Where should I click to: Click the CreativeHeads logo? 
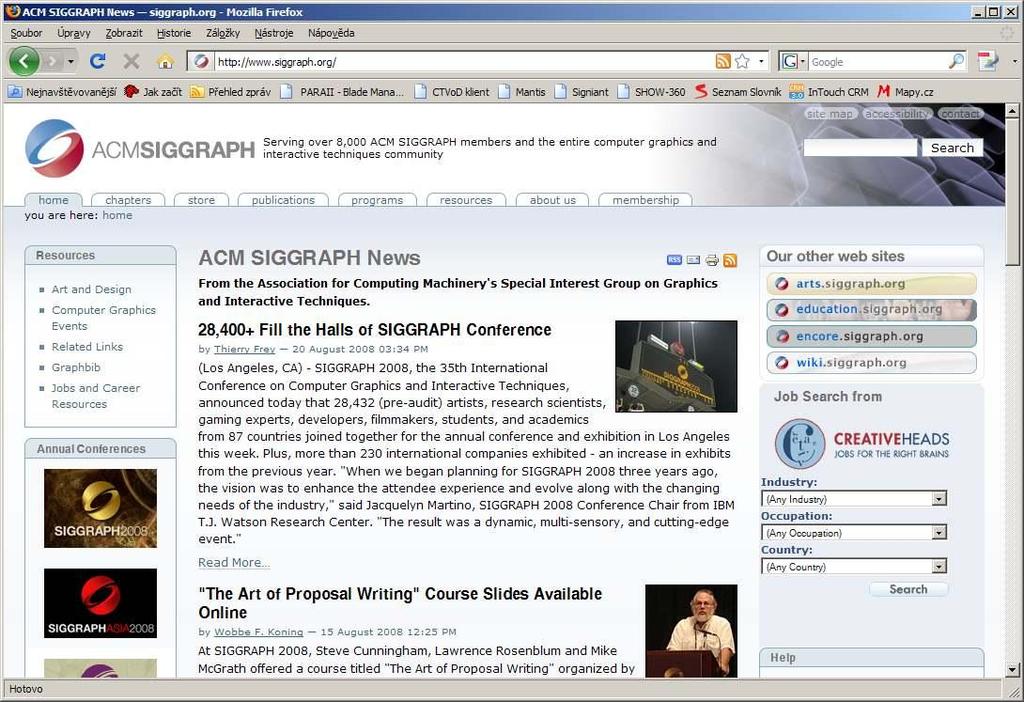[x=862, y=444]
